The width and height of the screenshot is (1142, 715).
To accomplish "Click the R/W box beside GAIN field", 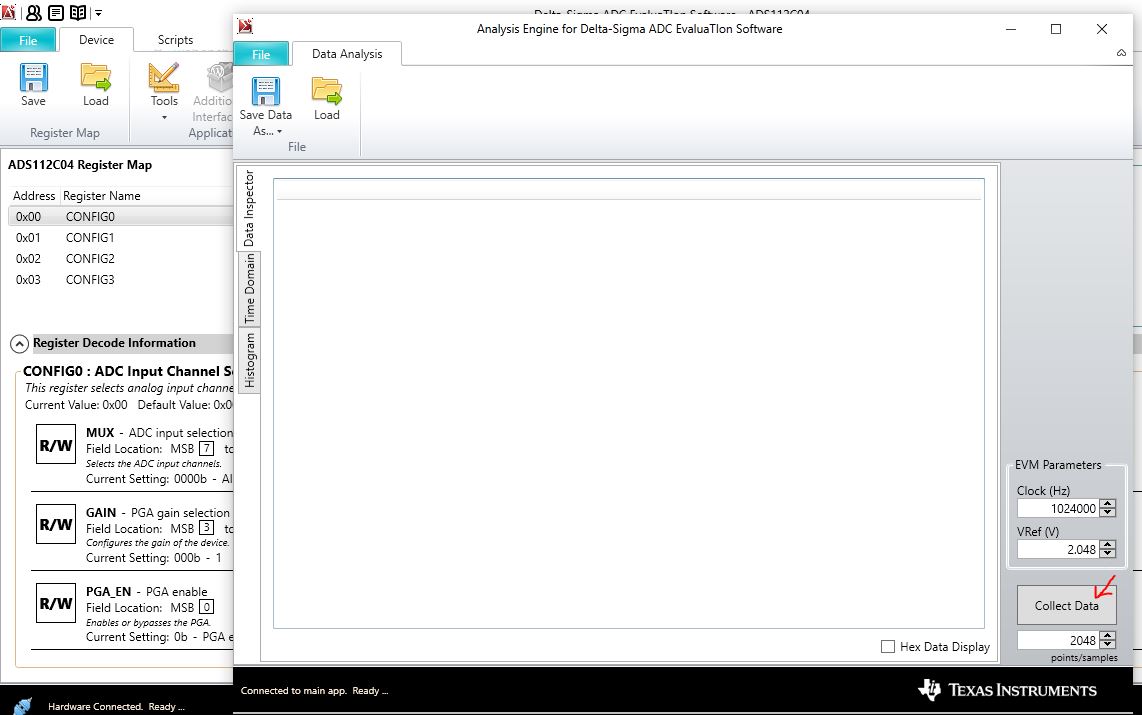I will coord(56,524).
